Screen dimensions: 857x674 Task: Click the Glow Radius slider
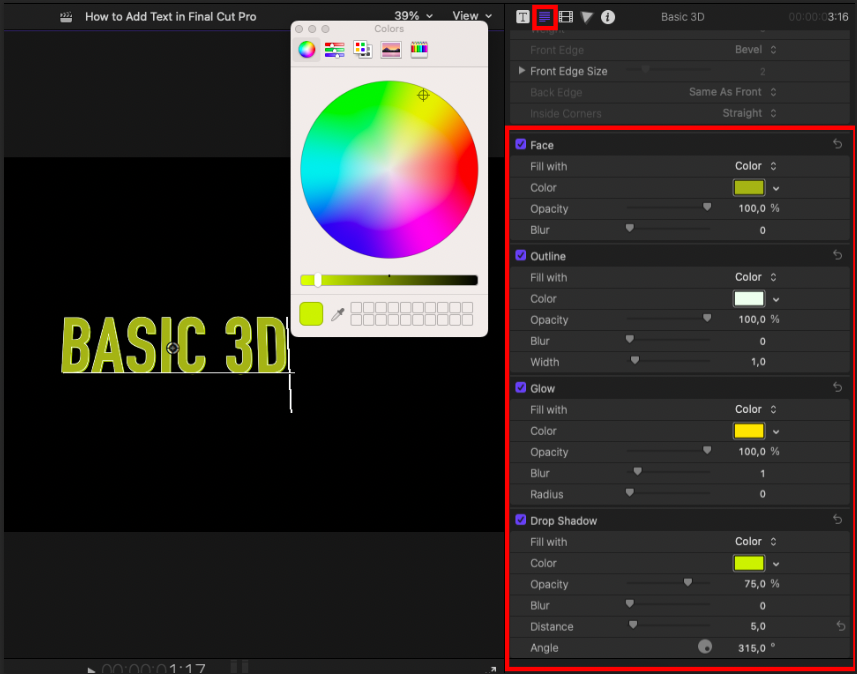(x=668, y=494)
